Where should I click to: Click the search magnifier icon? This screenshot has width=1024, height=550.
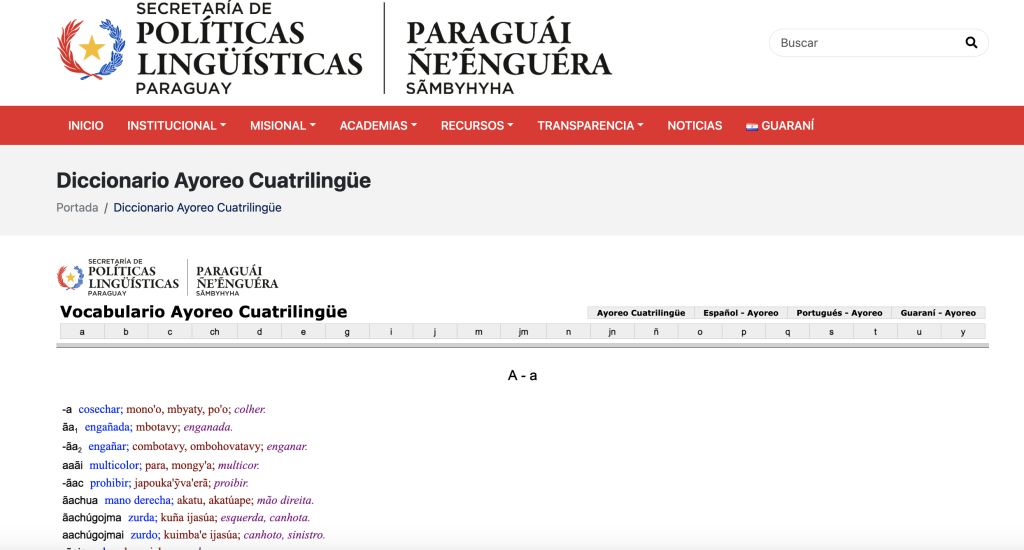click(971, 42)
